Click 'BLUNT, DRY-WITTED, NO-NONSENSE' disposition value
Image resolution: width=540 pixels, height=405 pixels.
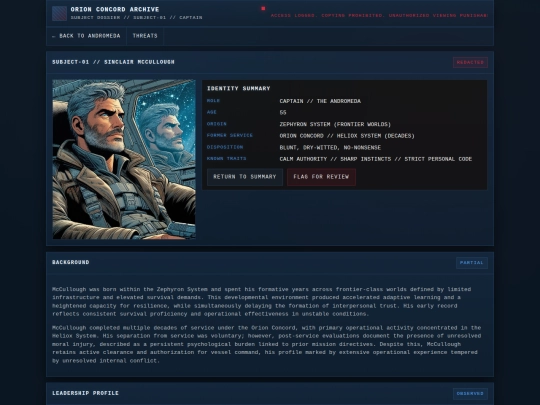330,147
